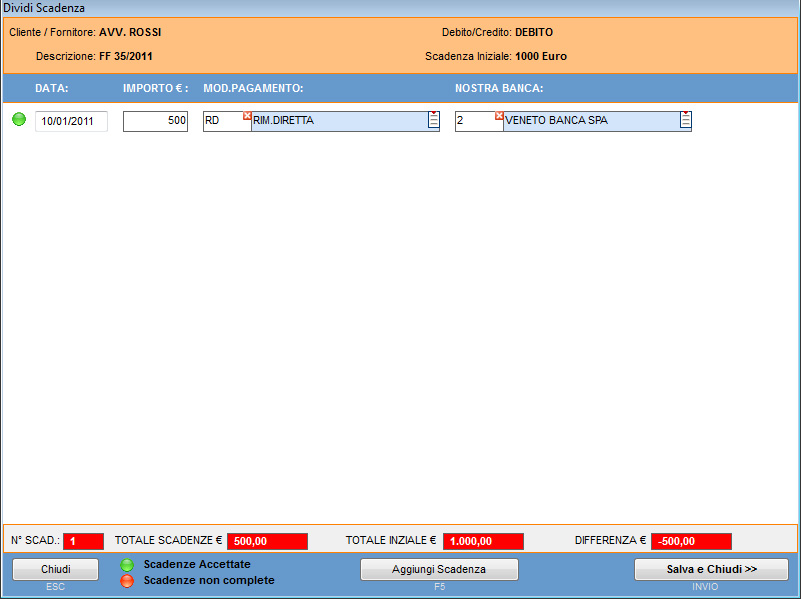Select the RIM.DIRETTA payment description box

(338, 122)
